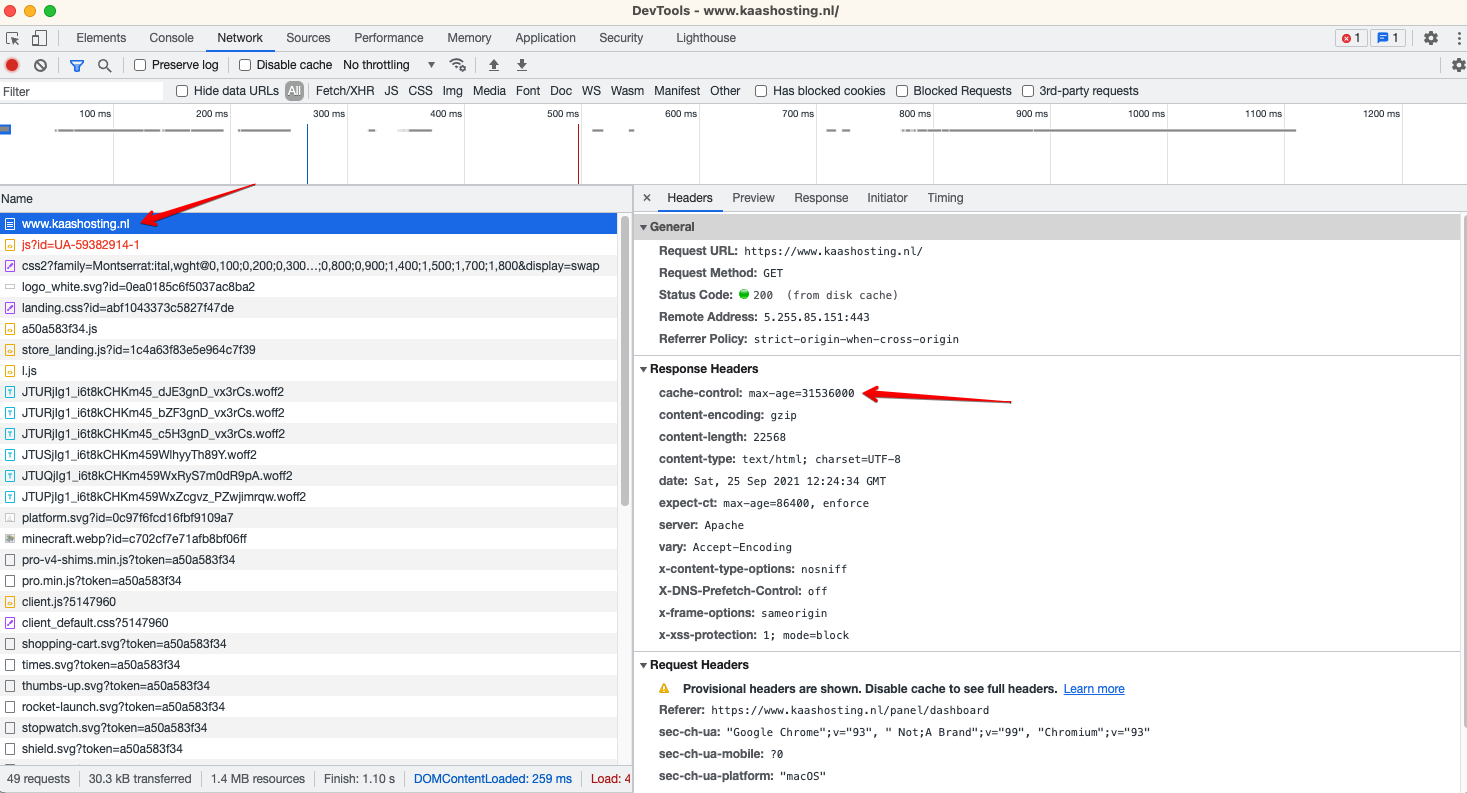Click the Filter text input field
Viewport: 1467px width, 793px height.
[x=82, y=91]
